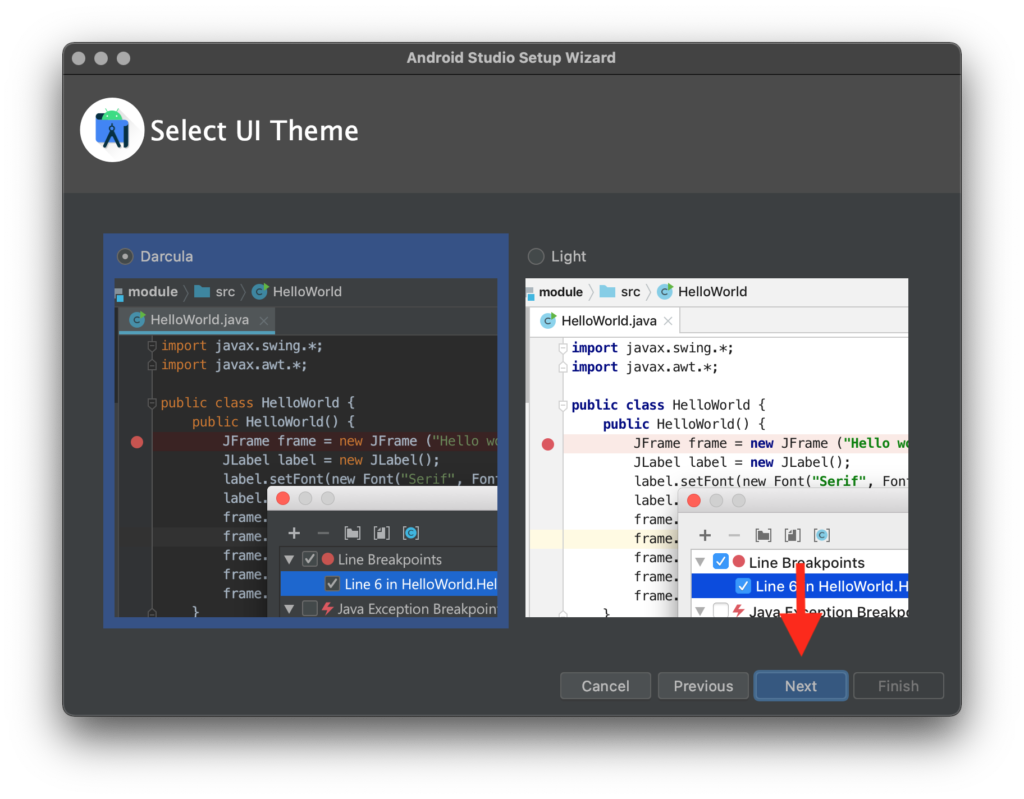Viewport: 1024px width, 799px height.
Task: Toggle Java Exception Breakpoints checkbox in Light preview
Action: click(720, 611)
